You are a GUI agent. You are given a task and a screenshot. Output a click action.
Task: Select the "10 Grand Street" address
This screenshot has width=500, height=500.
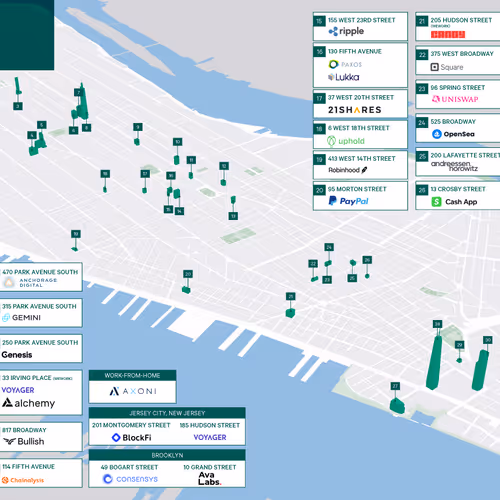(x=209, y=467)
